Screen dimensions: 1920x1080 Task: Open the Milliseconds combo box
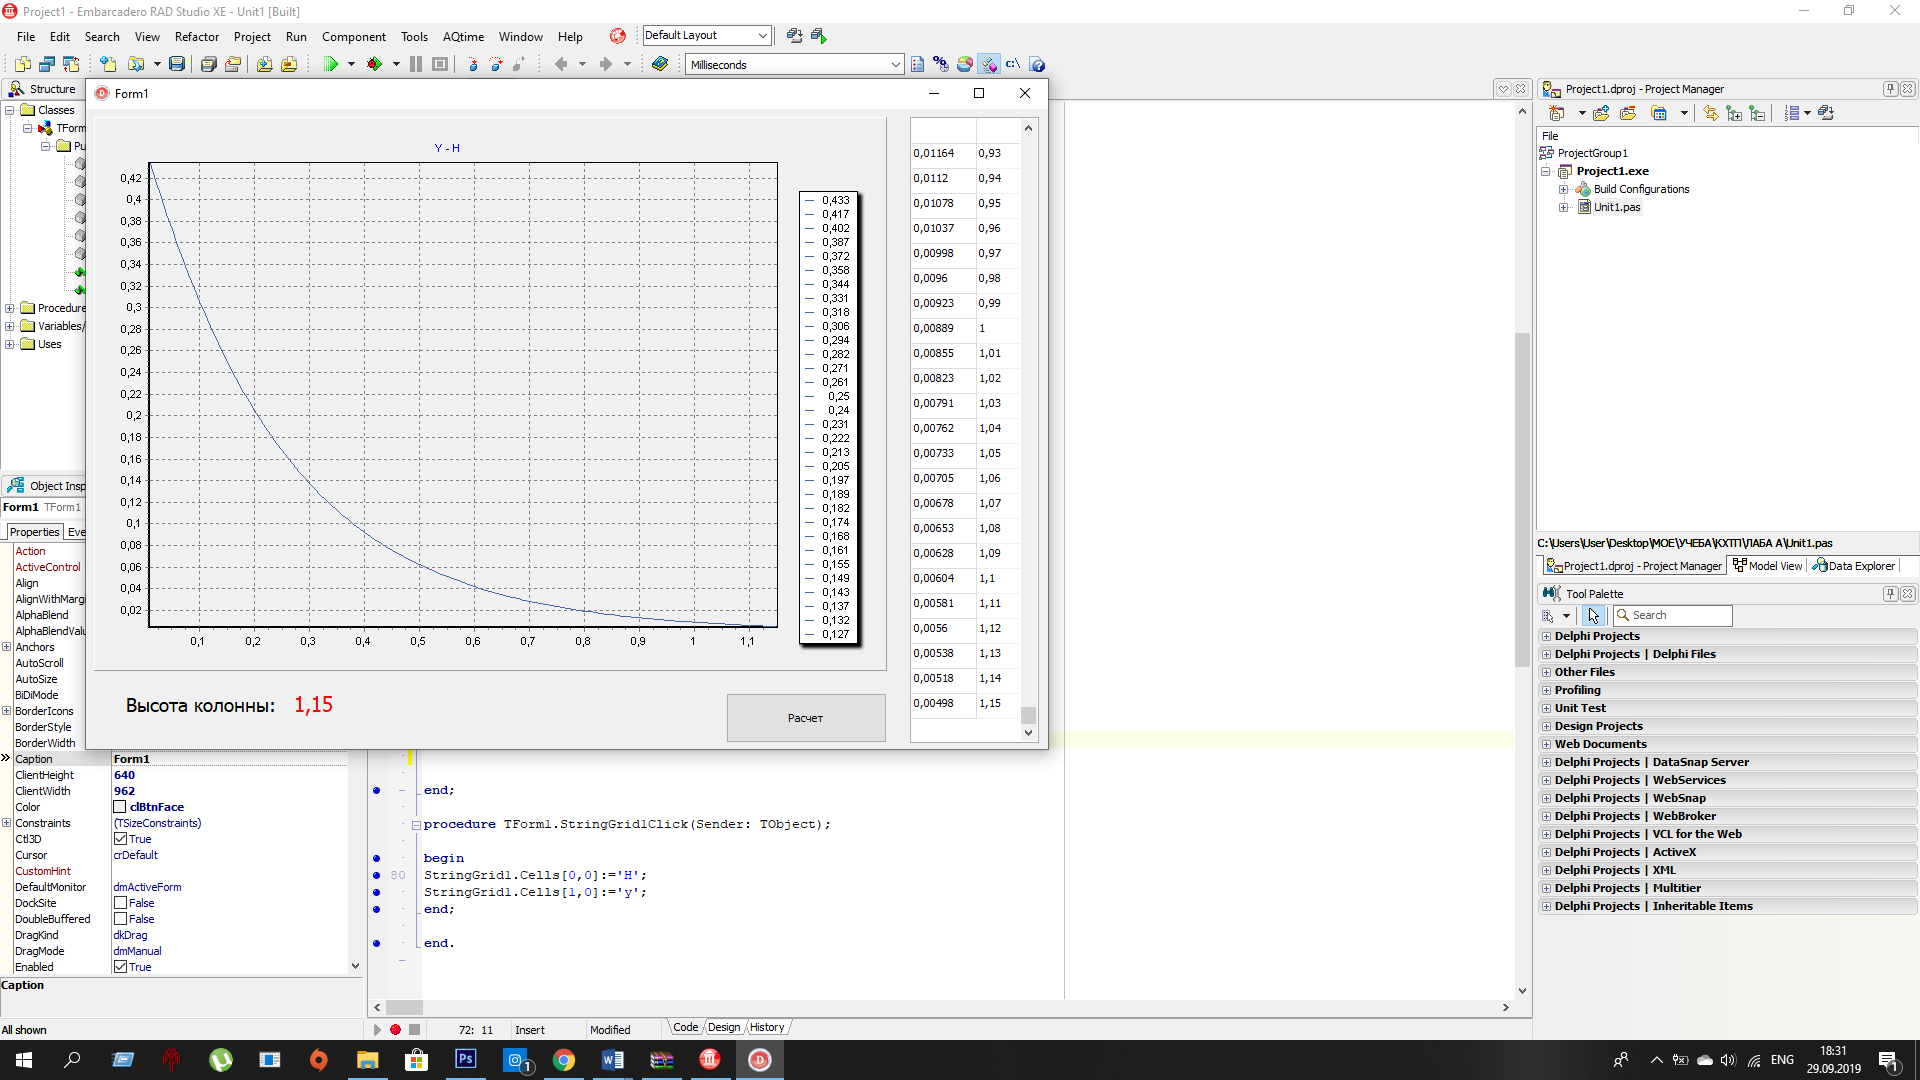(895, 65)
